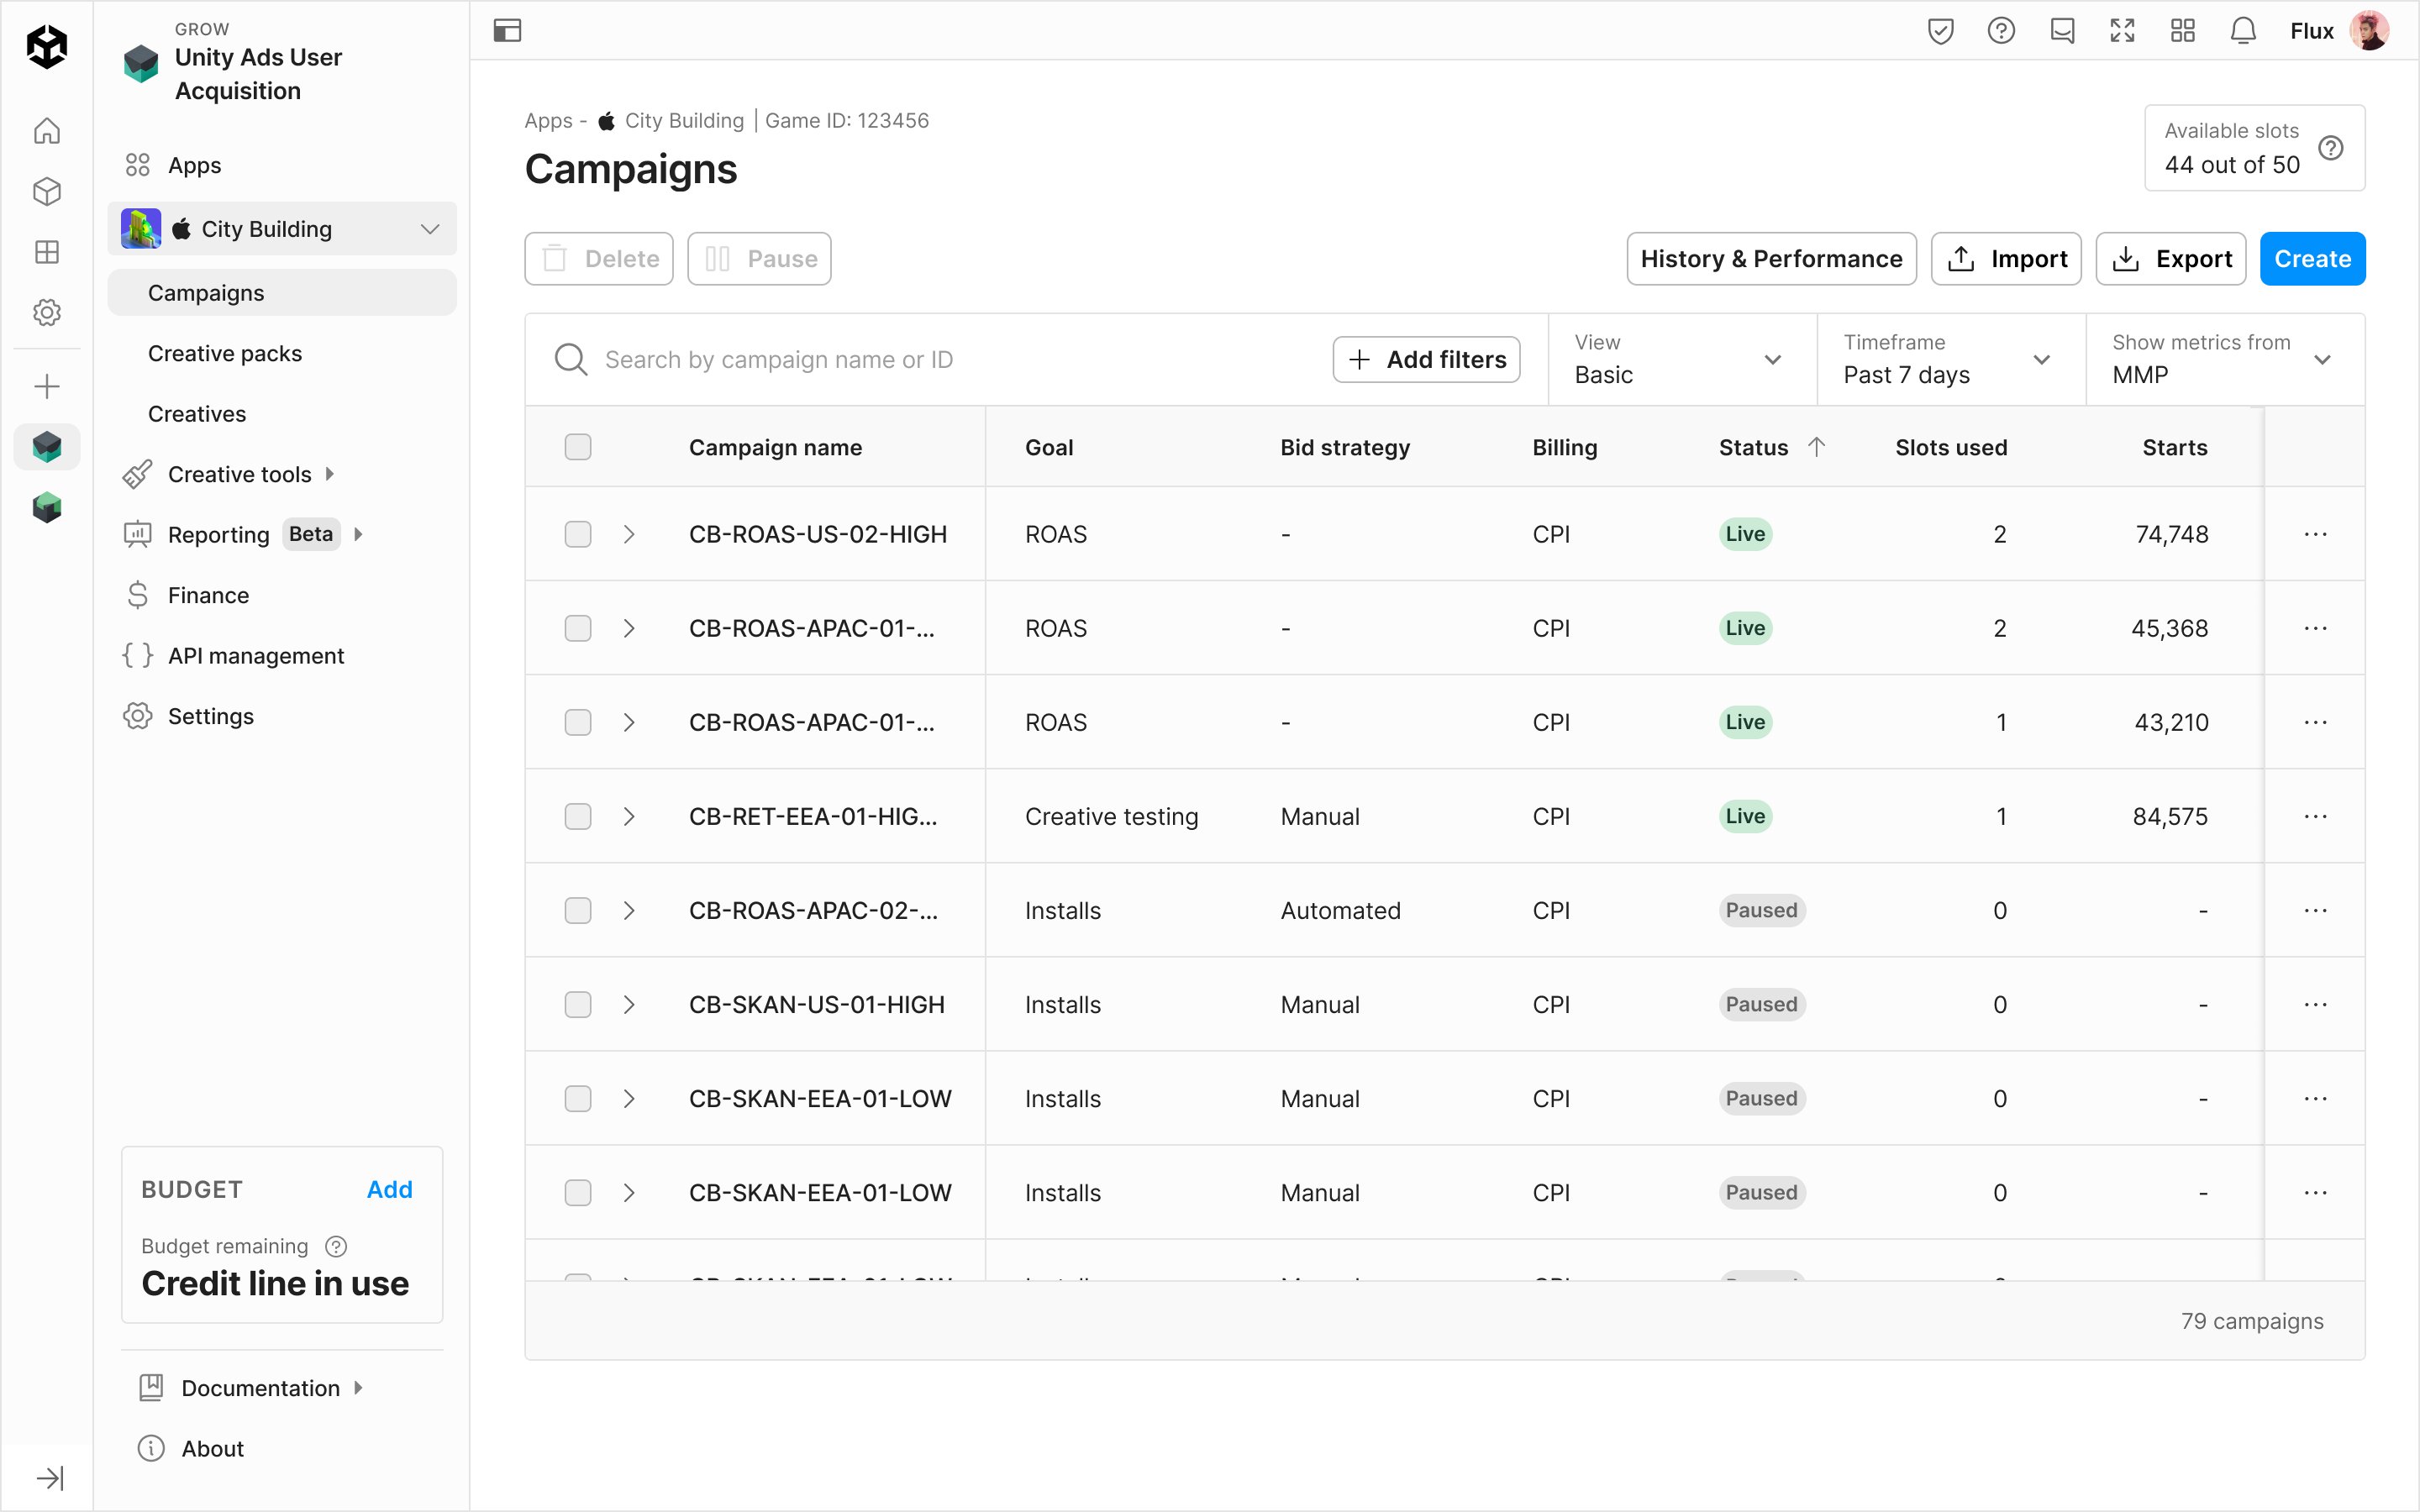Viewport: 2420px width, 1512px height.
Task: Check the select-all campaigns header checkbox
Action: point(578,447)
